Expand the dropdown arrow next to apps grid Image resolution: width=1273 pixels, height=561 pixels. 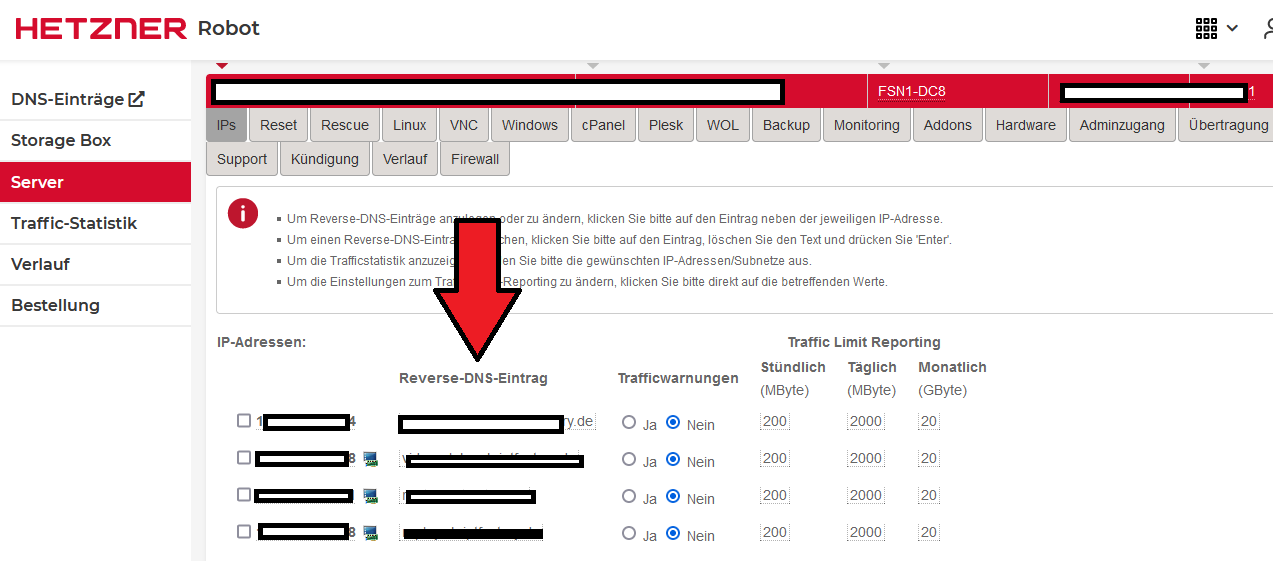[1232, 28]
